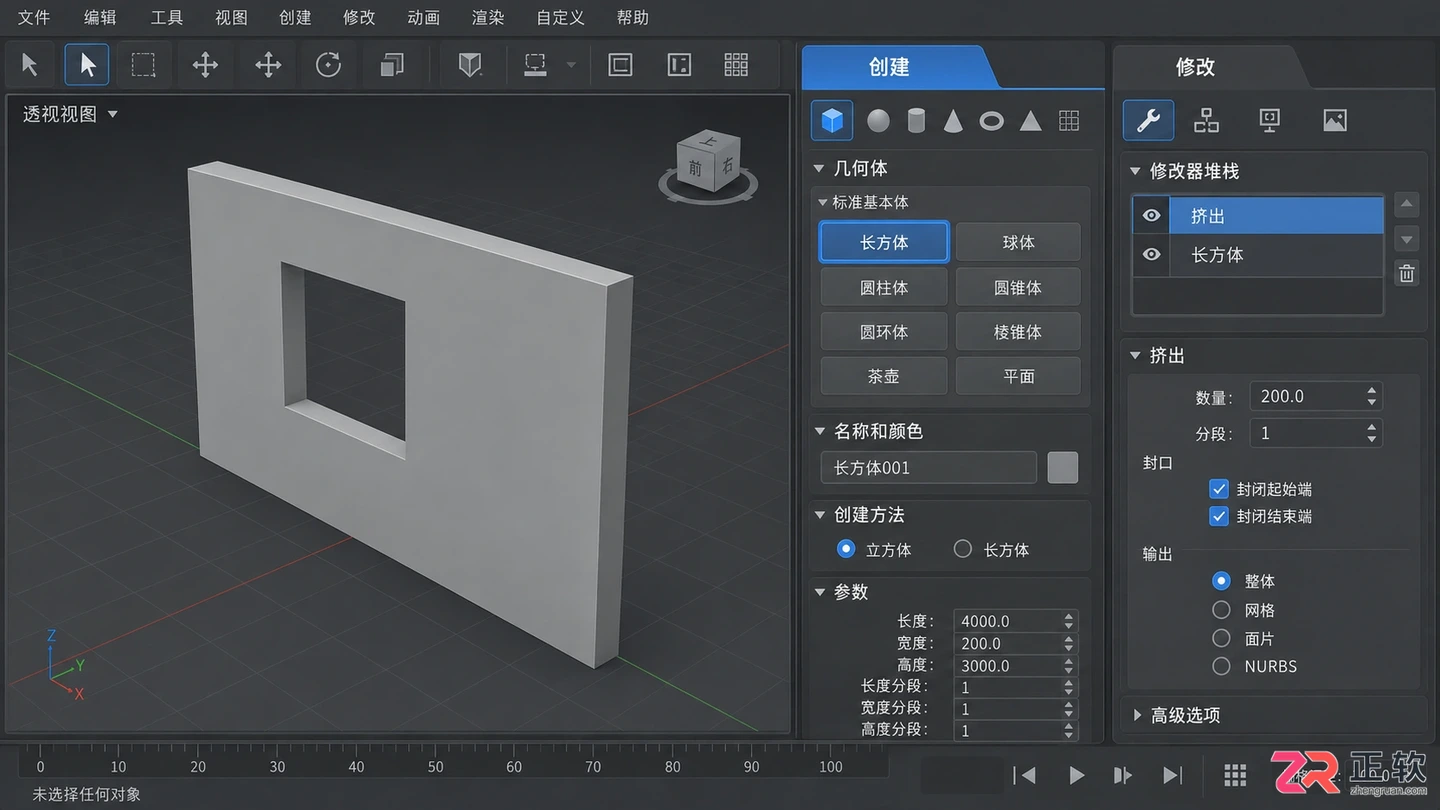
Task: Choose the dashed rectangular selection region tool
Action: 143,66
